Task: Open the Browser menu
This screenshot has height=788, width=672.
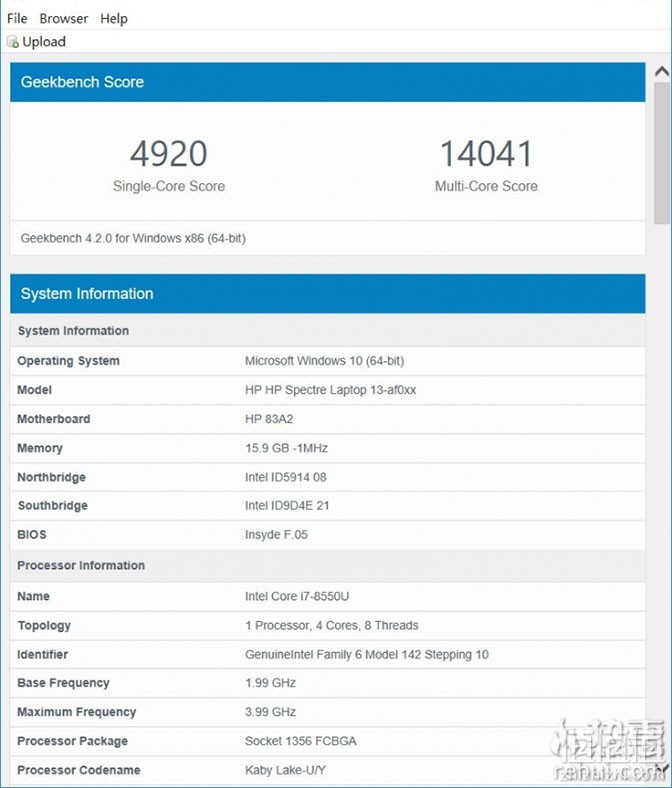Action: click(64, 19)
